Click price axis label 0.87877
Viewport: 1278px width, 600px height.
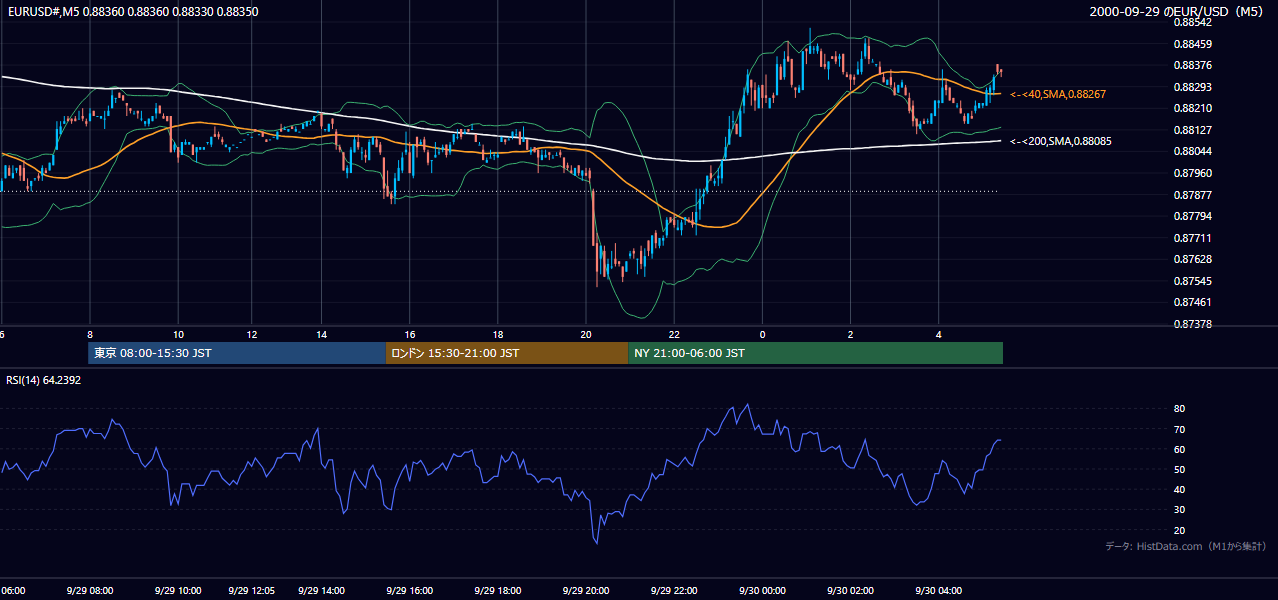pyautogui.click(x=1193, y=195)
